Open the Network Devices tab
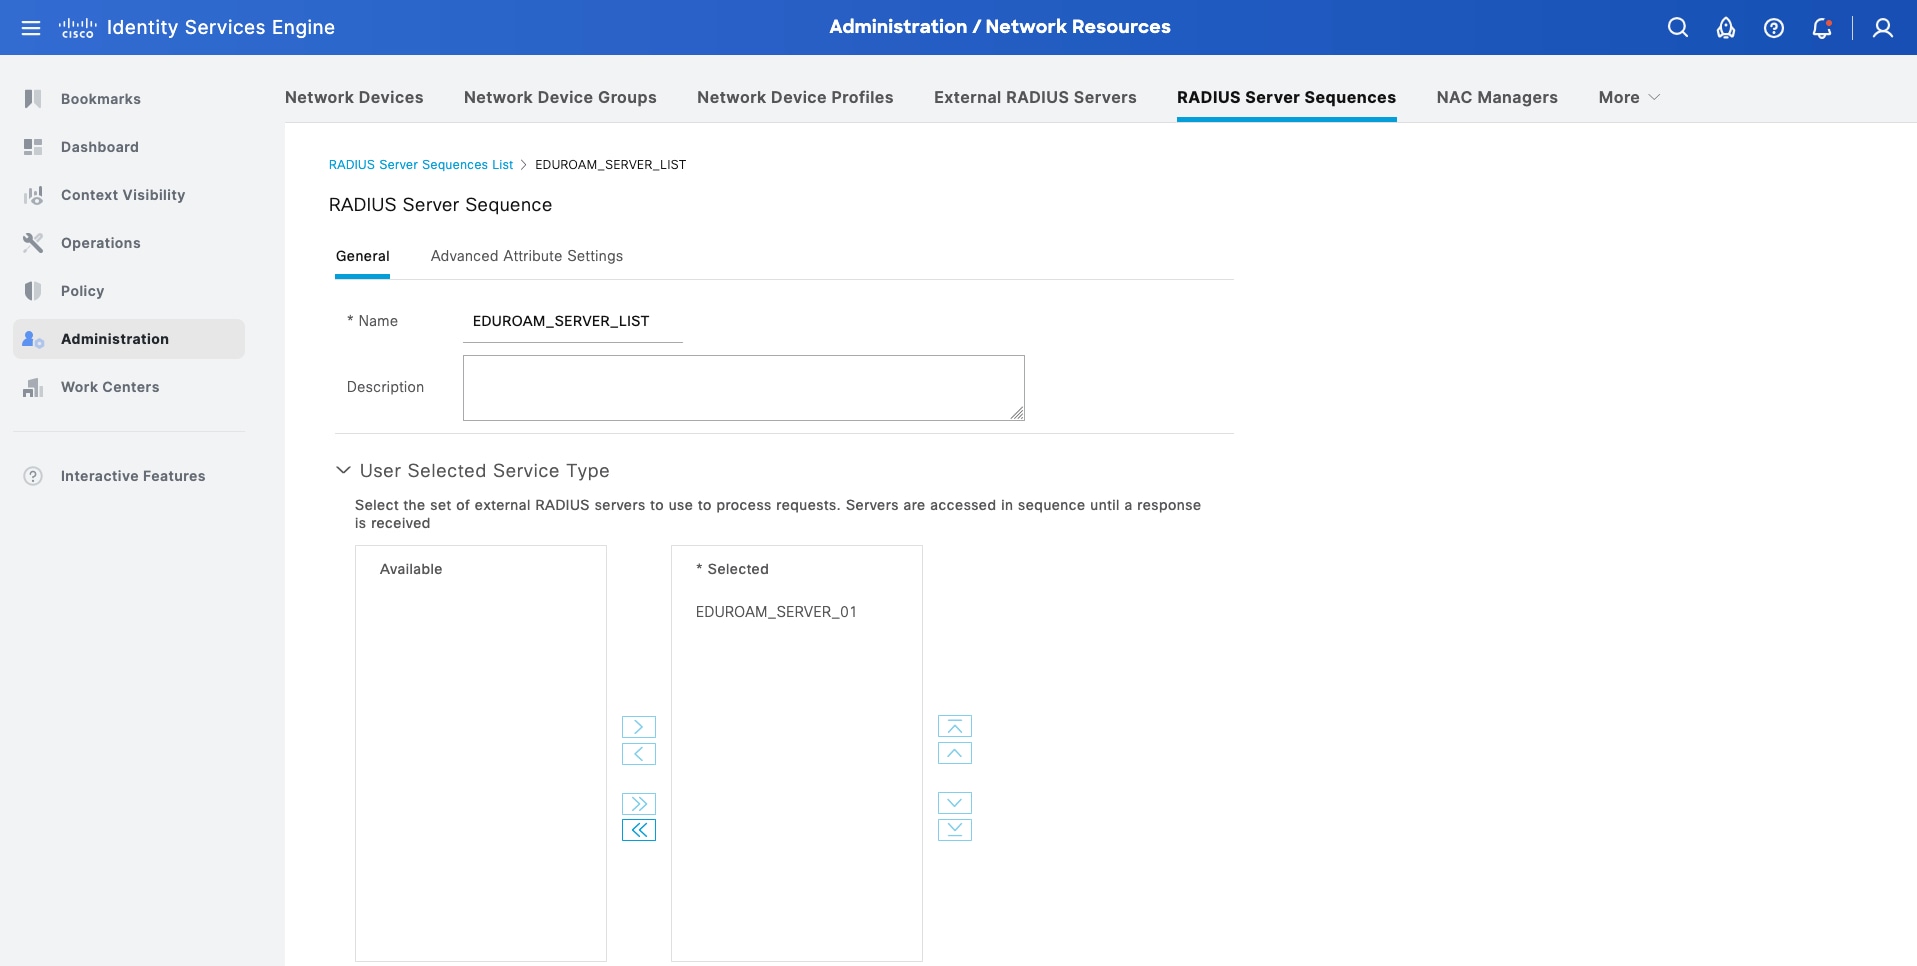 [x=354, y=97]
